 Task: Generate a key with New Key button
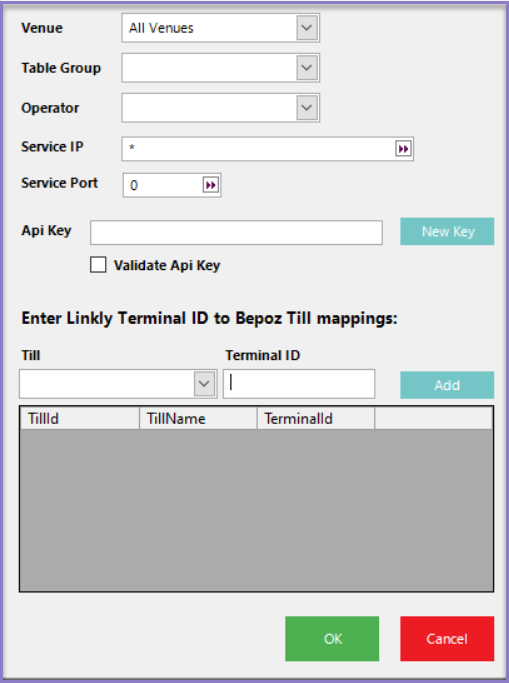click(447, 231)
